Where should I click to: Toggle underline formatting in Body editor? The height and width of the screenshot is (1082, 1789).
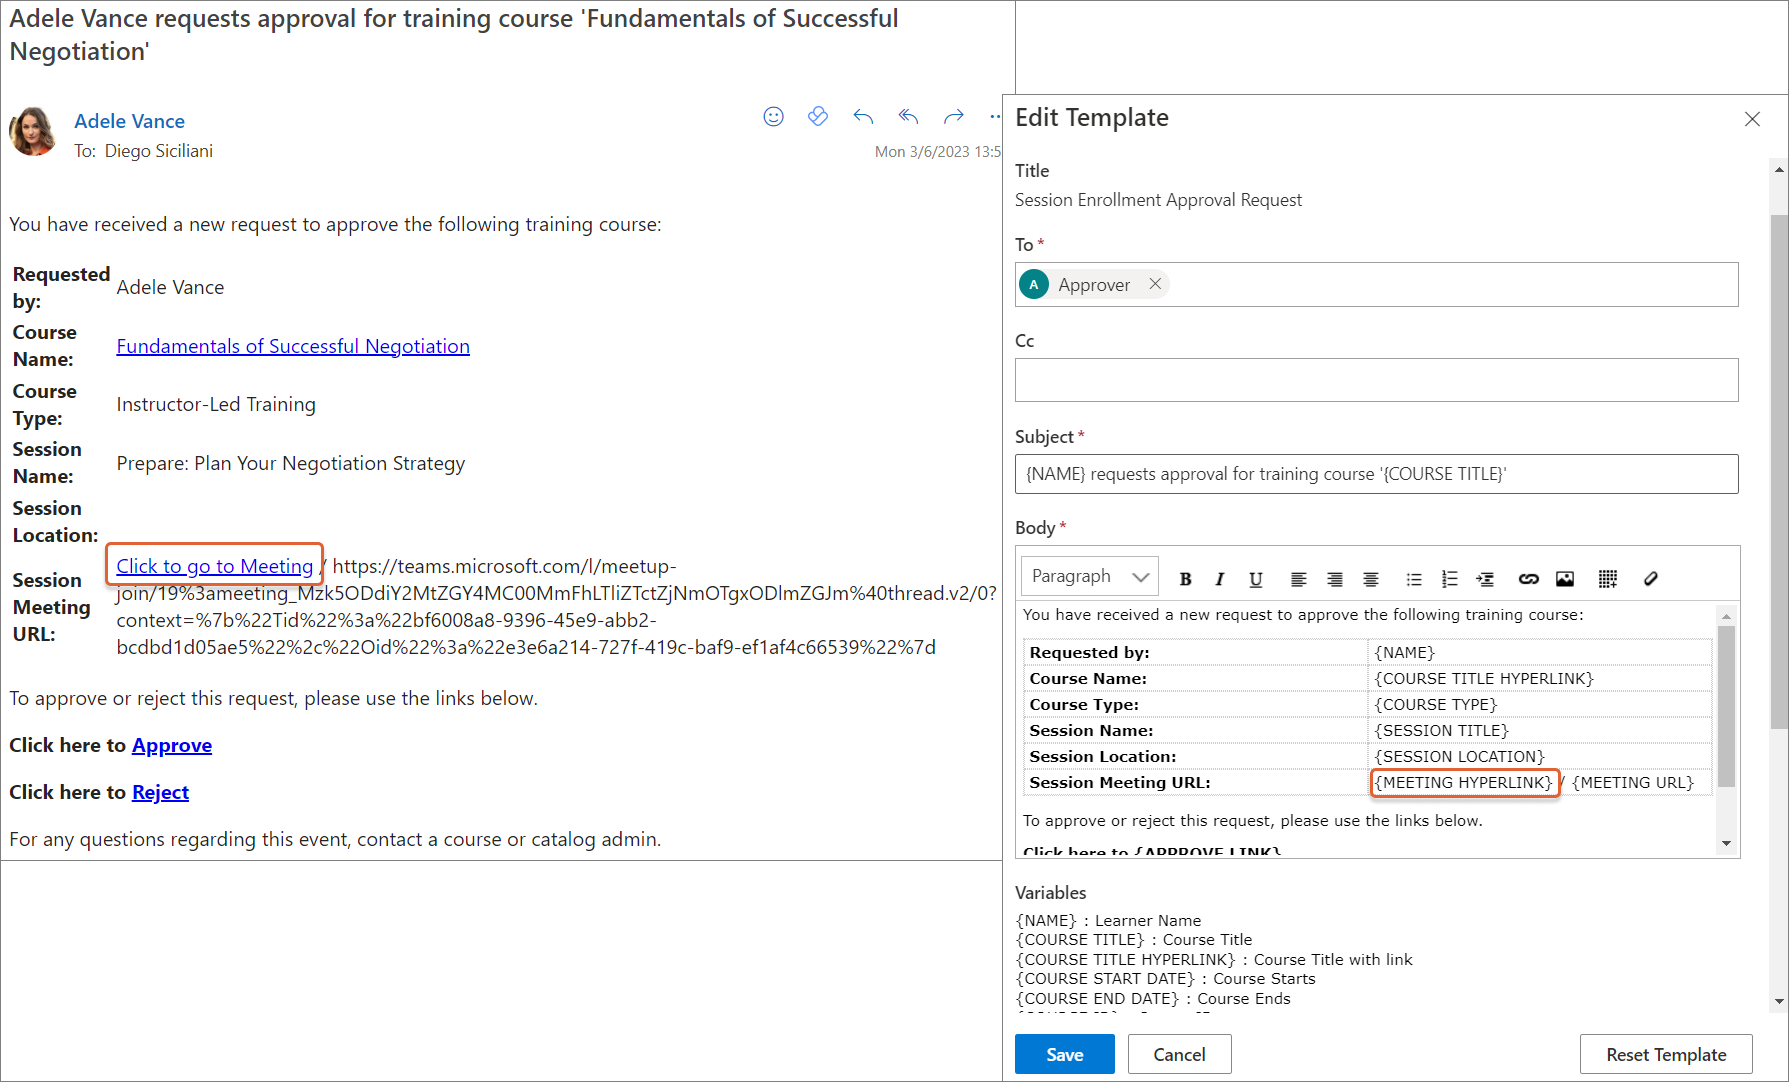1256,579
